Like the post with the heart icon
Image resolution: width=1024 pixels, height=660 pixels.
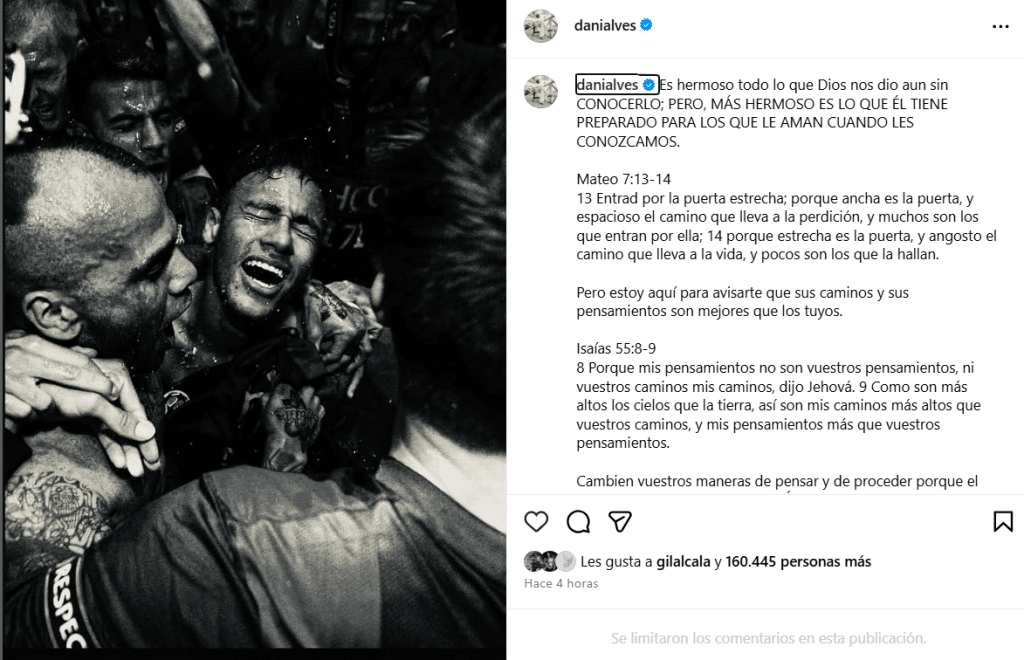[536, 522]
